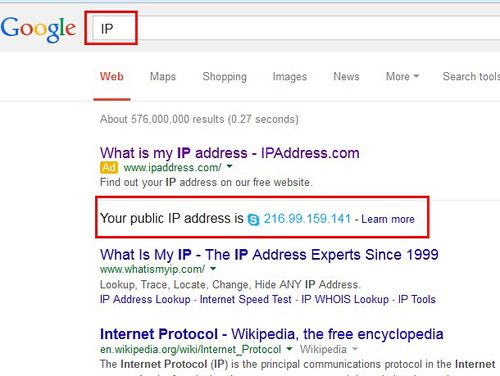The height and width of the screenshot is (376, 500).
Task: Open the What Is My IP result
Action: pyautogui.click(x=269, y=255)
